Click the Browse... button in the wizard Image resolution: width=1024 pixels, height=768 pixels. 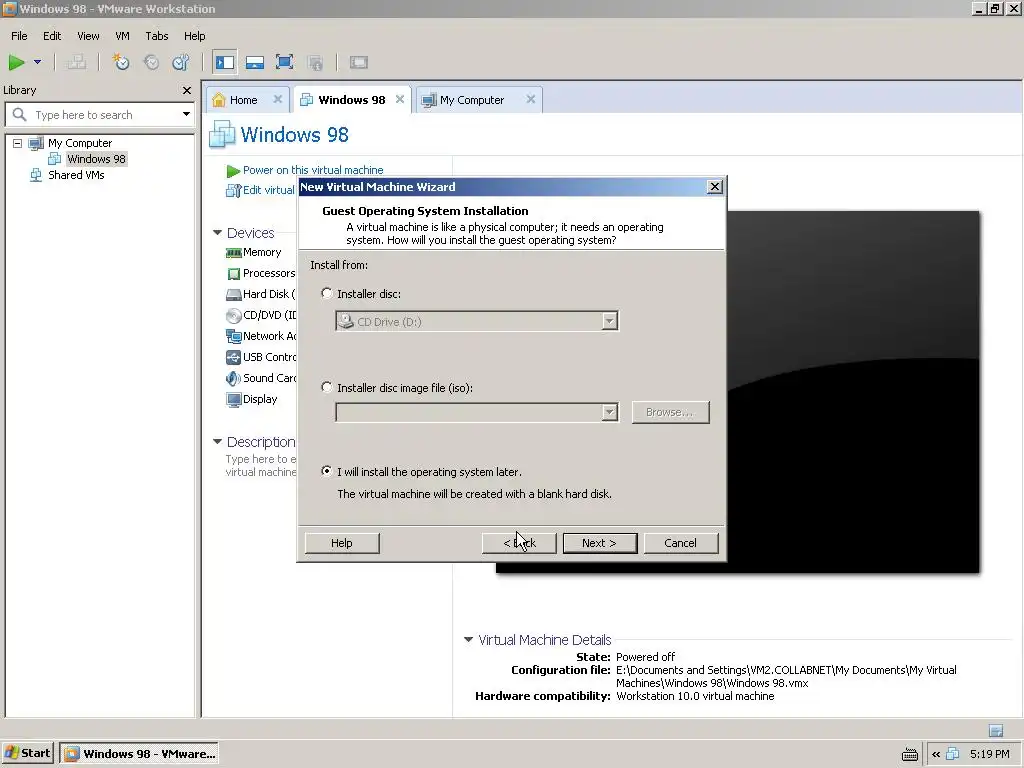point(670,412)
